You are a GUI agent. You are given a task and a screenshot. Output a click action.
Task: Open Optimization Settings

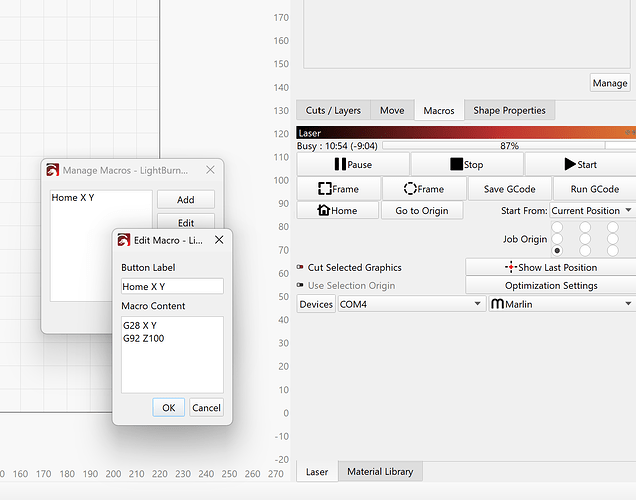coord(551,285)
